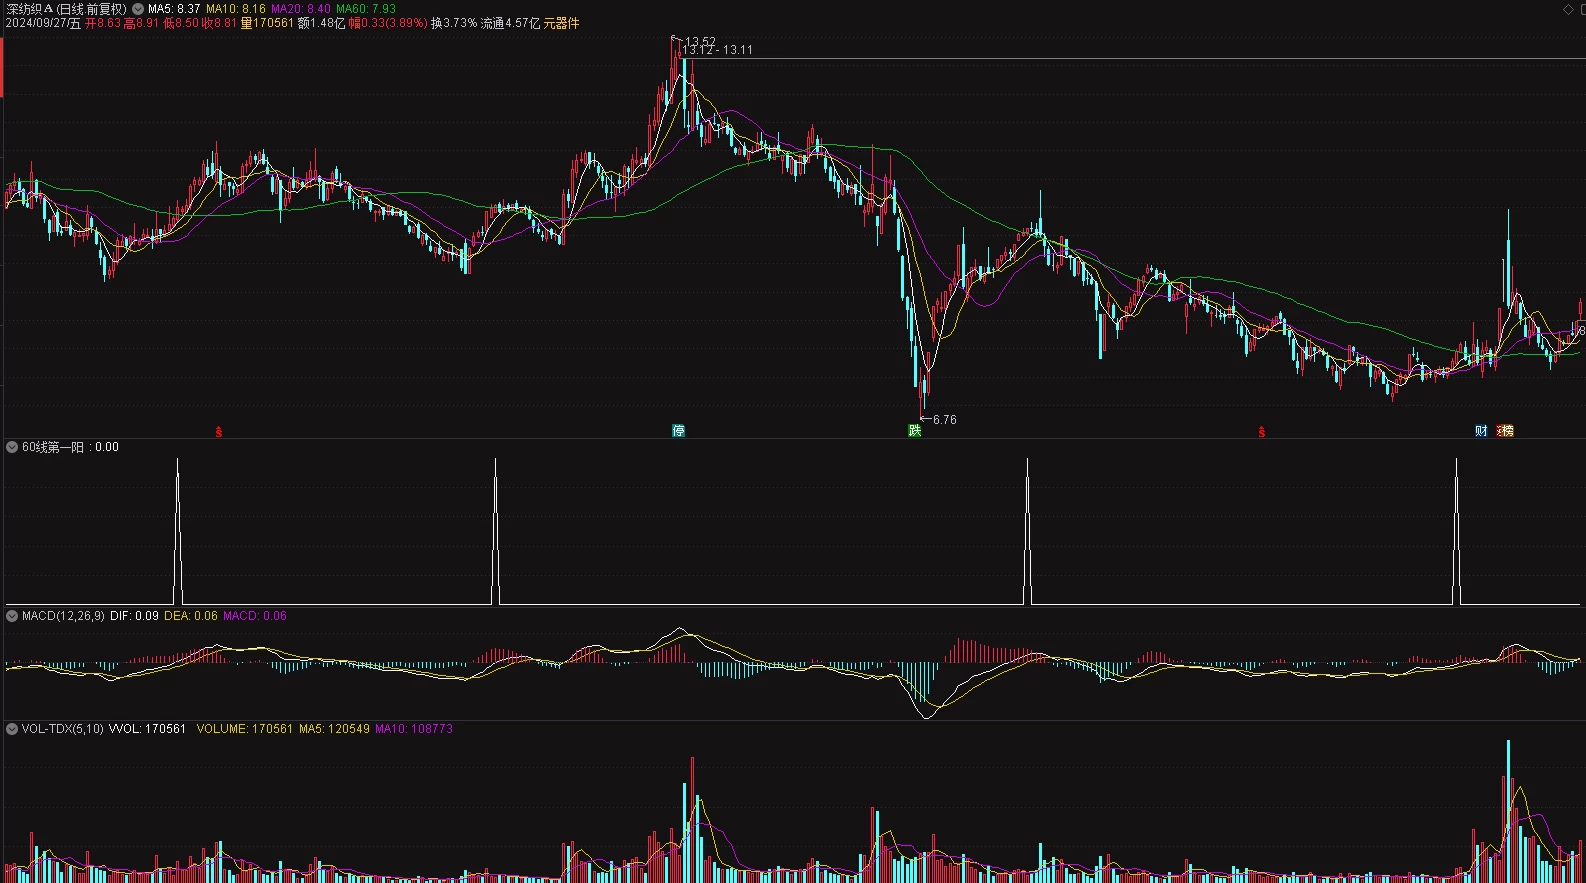
Task: Click the 13.52 peak price label
Action: (700, 43)
